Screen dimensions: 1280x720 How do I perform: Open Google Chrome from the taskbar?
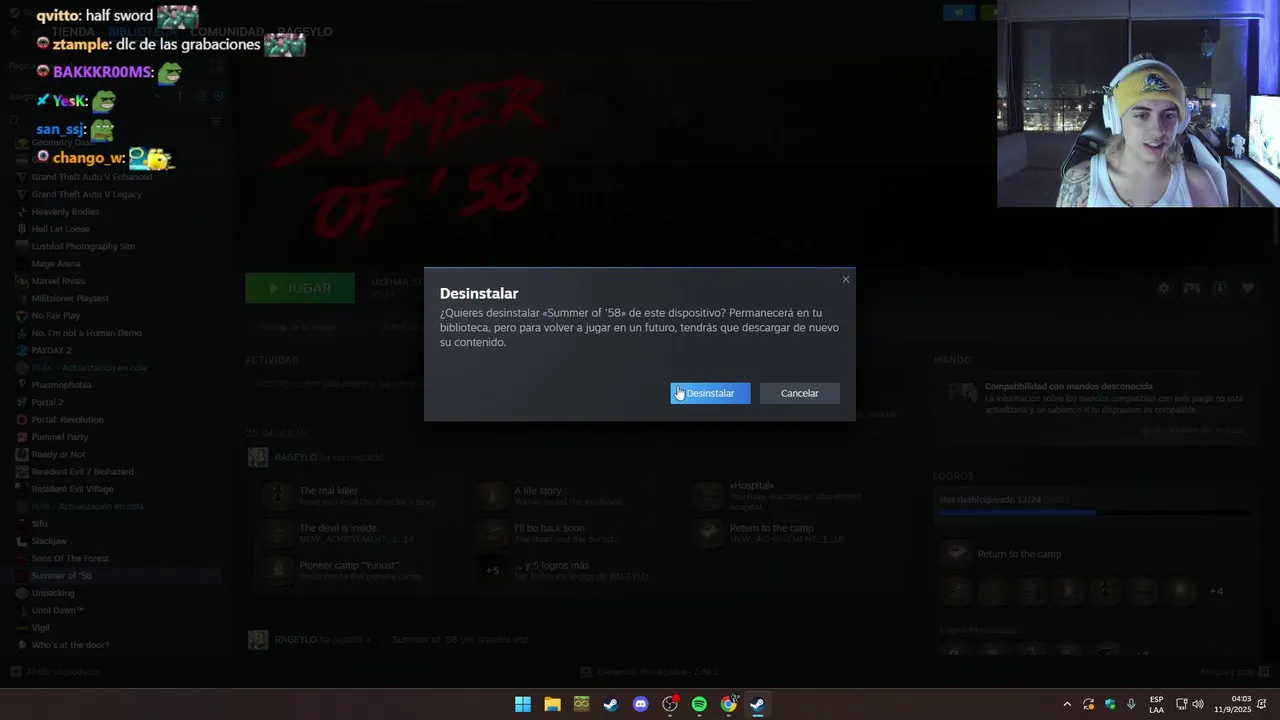(729, 704)
